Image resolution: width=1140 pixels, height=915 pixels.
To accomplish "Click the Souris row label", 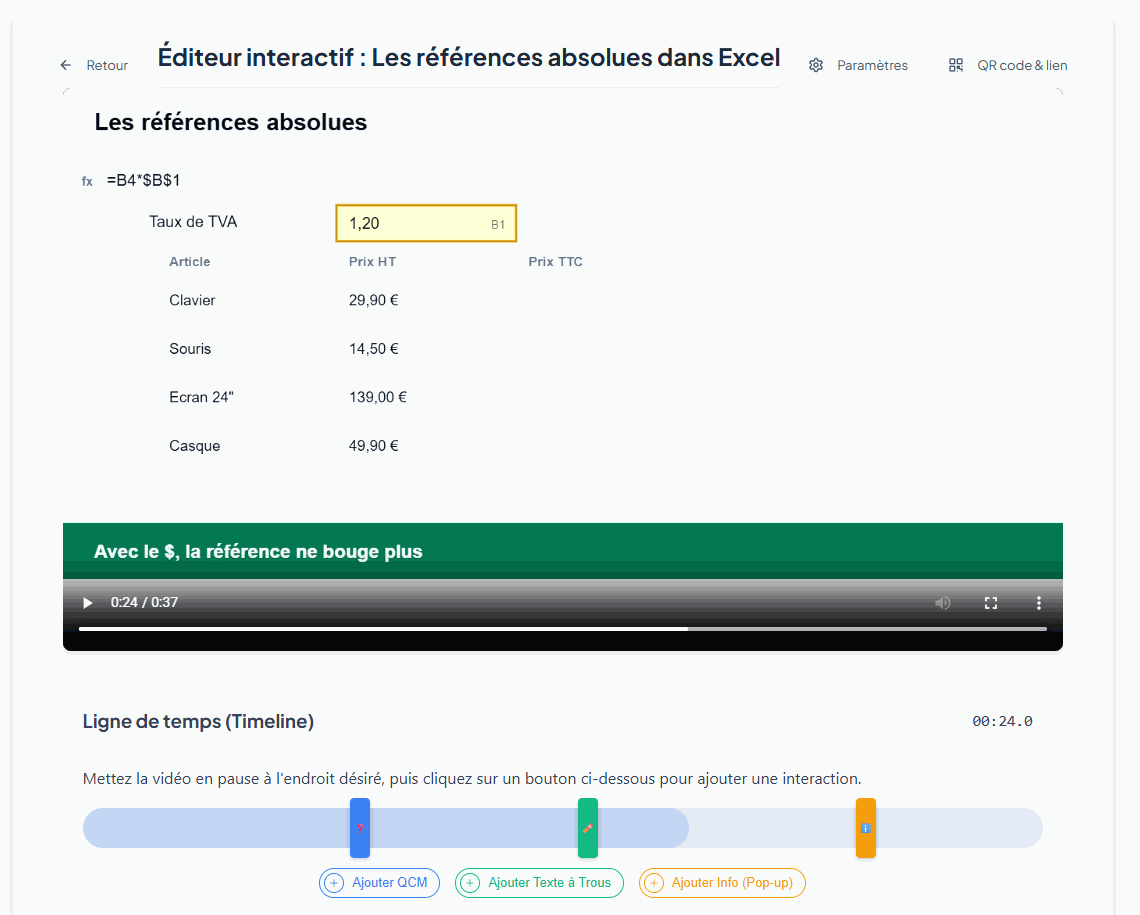I will [190, 349].
